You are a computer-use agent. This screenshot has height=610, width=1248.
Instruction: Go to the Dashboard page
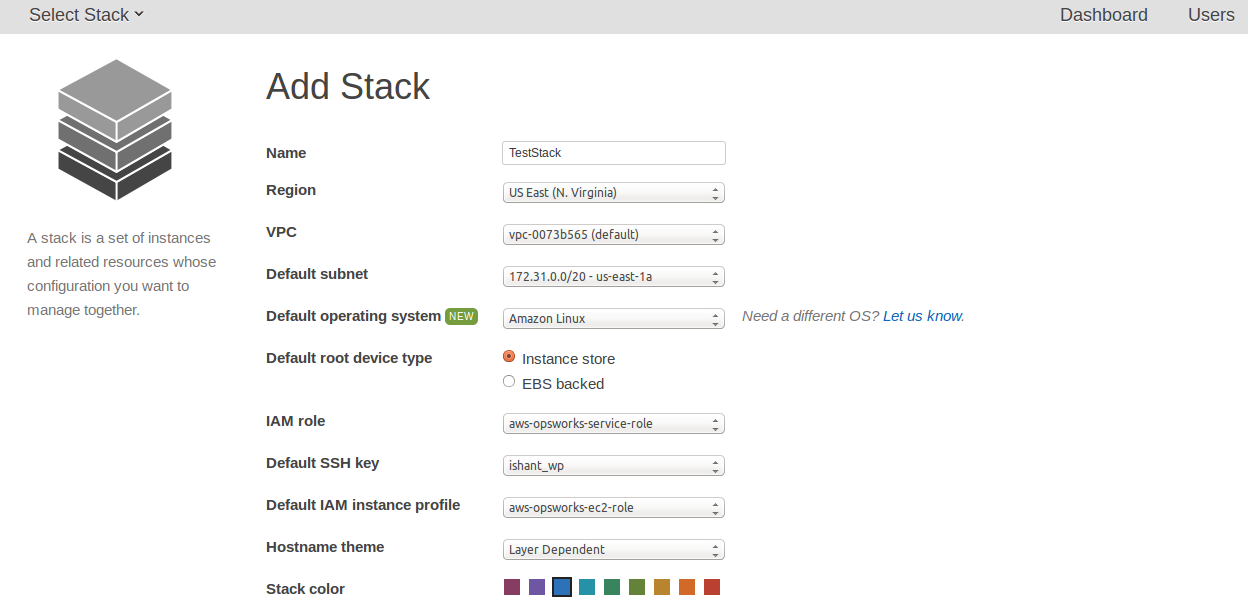click(x=1103, y=15)
